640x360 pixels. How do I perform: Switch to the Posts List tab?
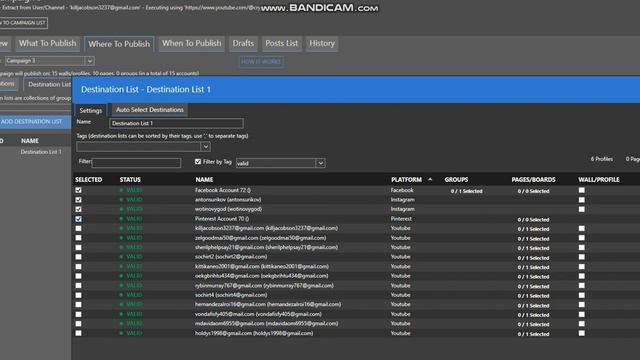pos(282,43)
